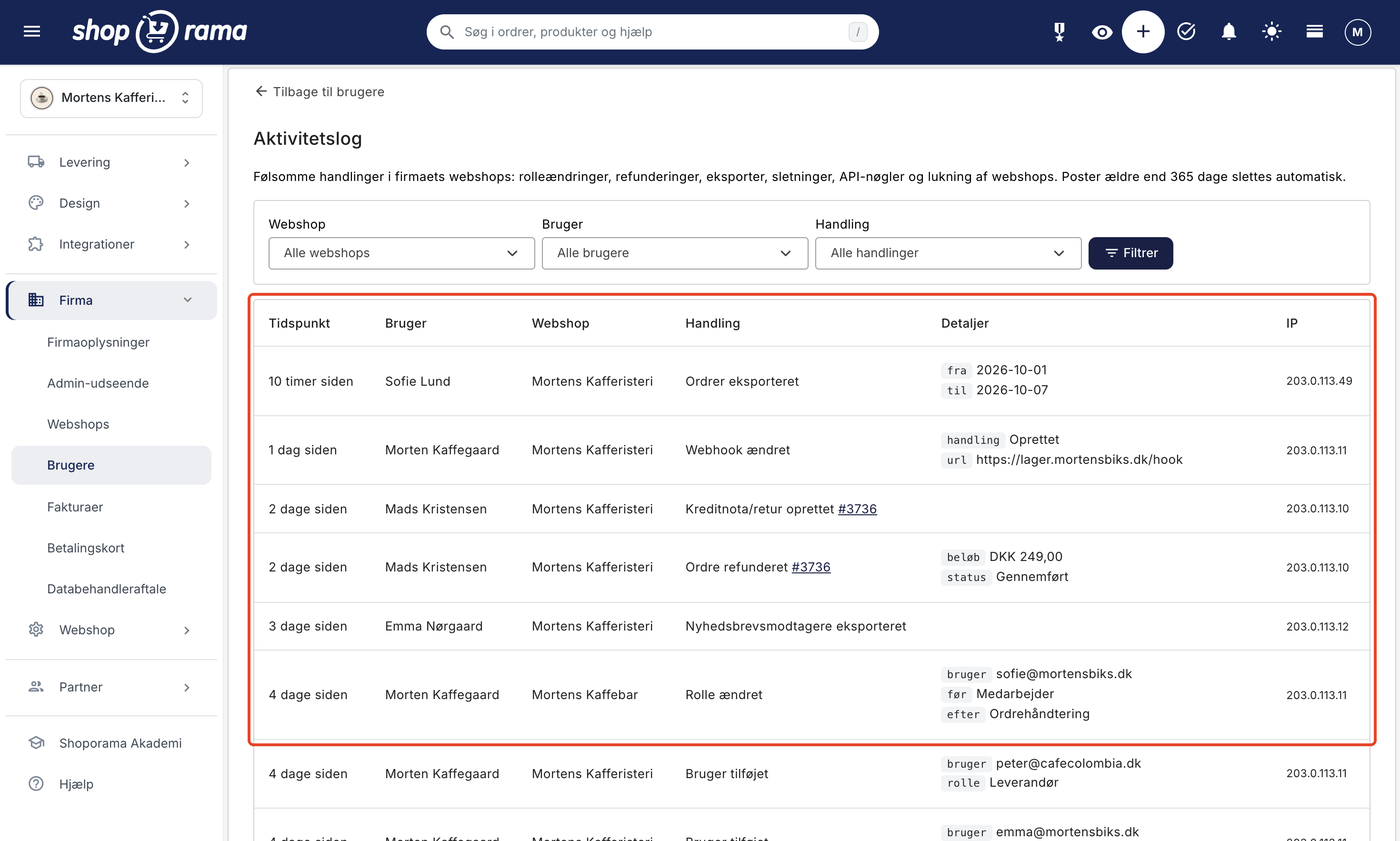Open the Mortens Kafferi... shop switcher

point(111,98)
